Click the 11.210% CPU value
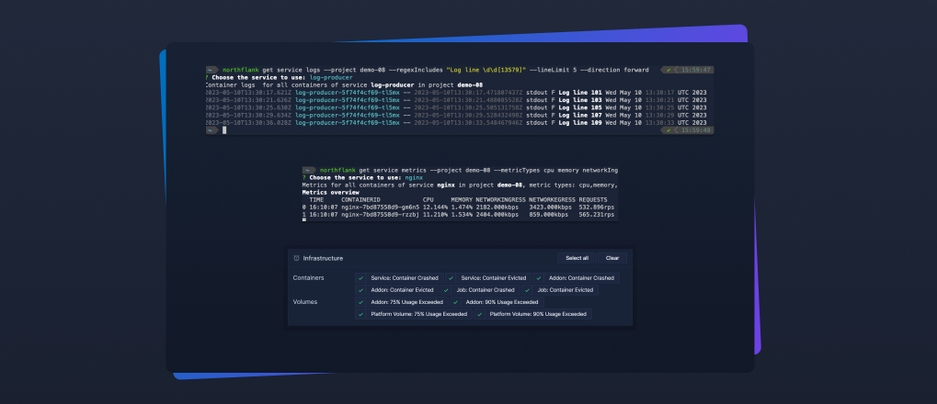 (x=436, y=215)
